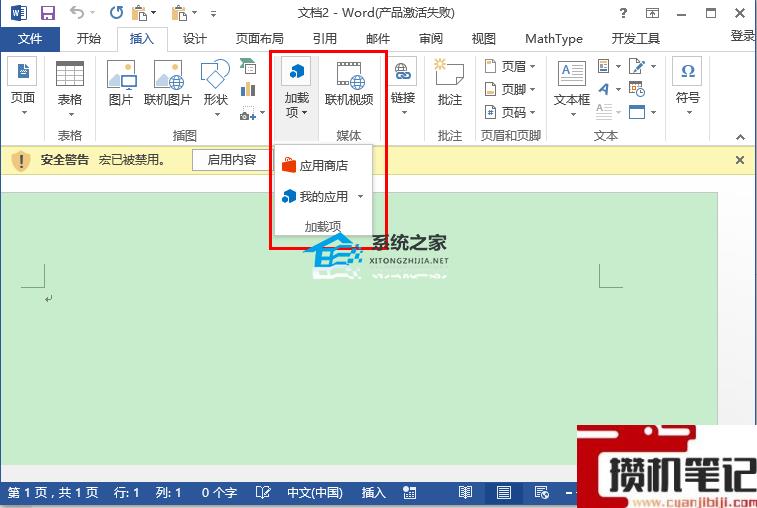This screenshot has height=508, width=757.
Task: Open the 形状 shapes gallery
Action: click(x=215, y=89)
